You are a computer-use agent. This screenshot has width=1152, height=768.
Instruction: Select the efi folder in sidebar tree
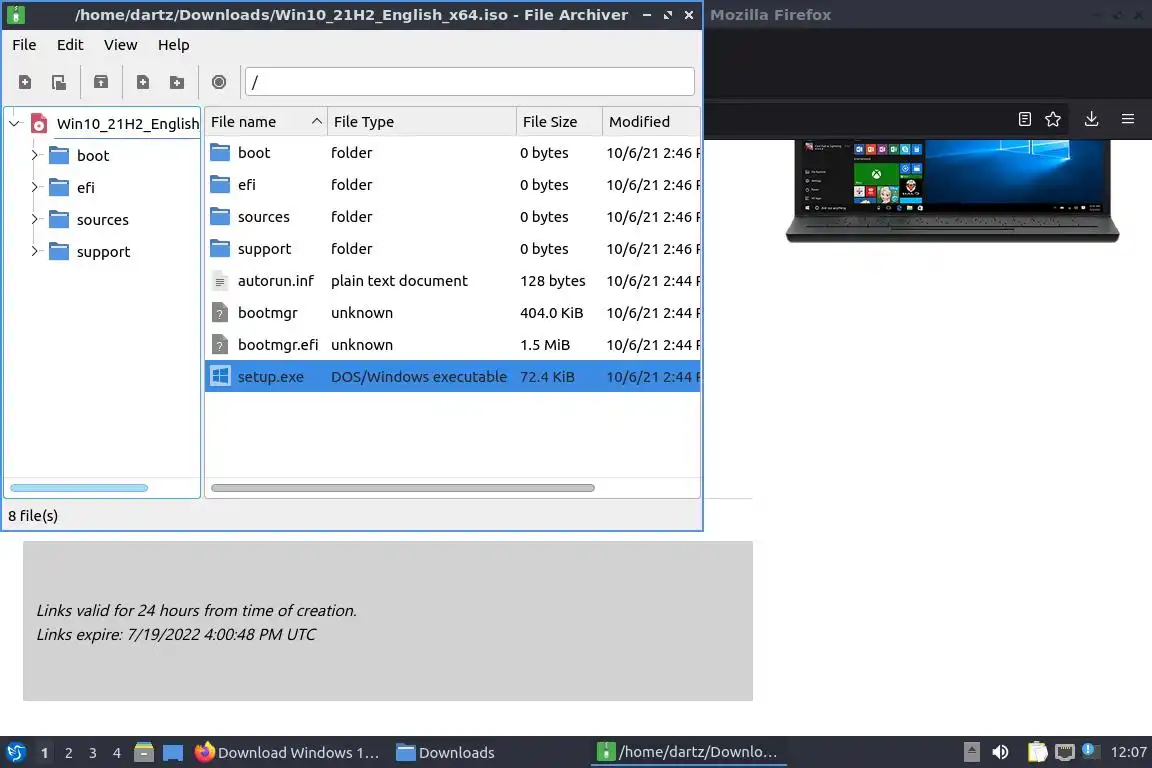(x=71, y=187)
